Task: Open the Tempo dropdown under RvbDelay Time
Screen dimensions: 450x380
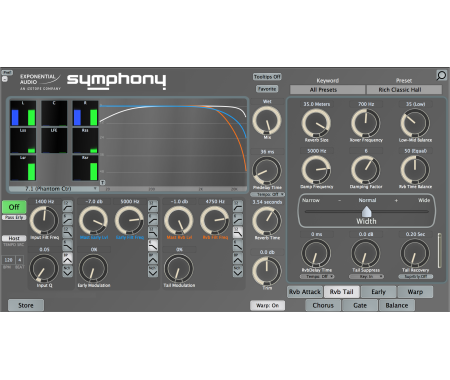Action: (x=317, y=277)
